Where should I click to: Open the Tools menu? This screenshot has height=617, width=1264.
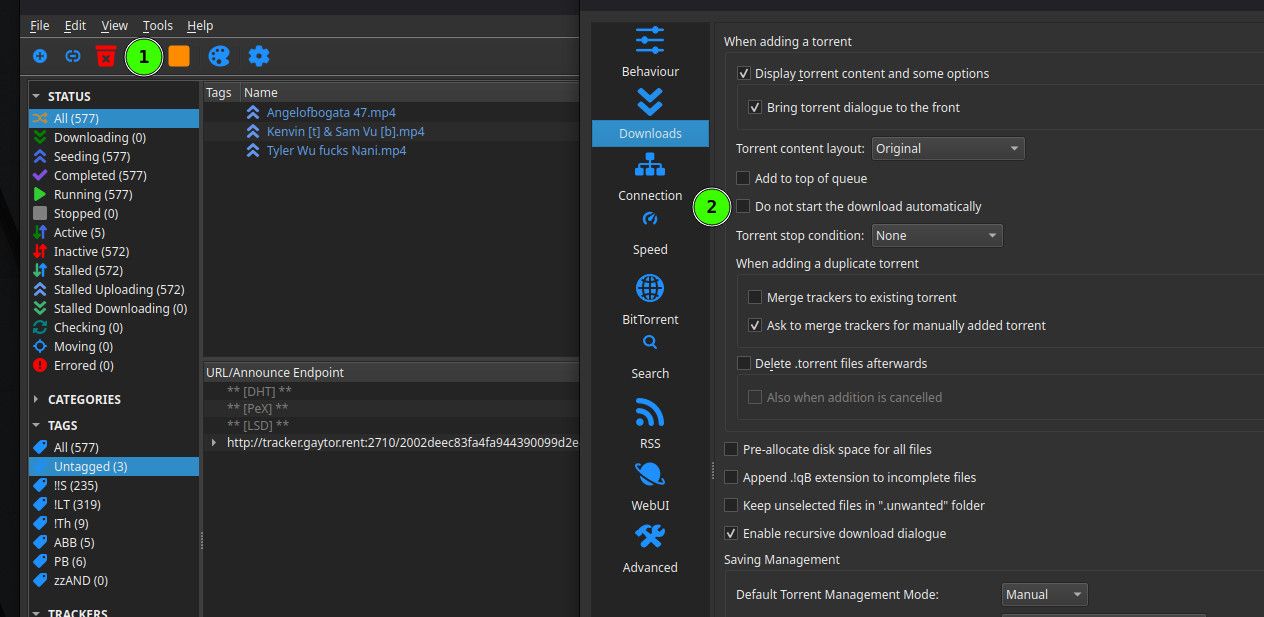click(158, 25)
